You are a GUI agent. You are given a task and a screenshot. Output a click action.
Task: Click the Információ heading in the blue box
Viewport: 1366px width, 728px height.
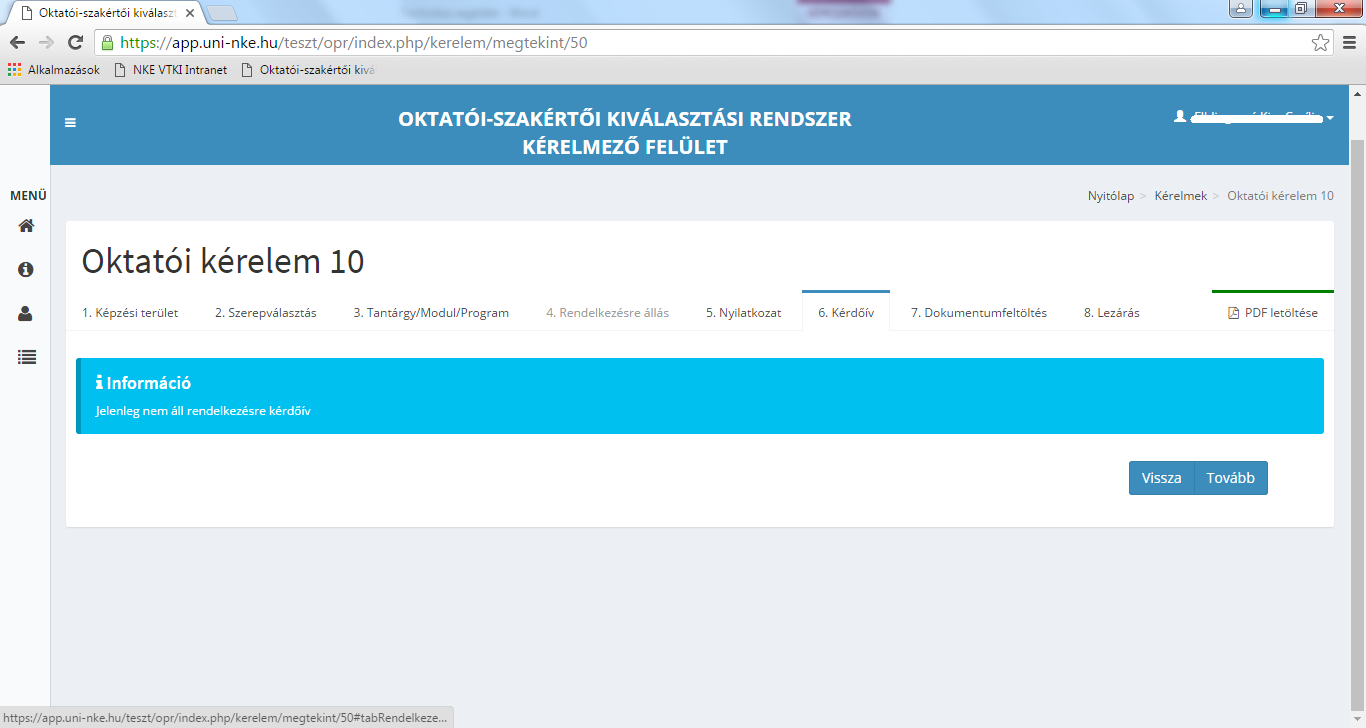(x=143, y=383)
